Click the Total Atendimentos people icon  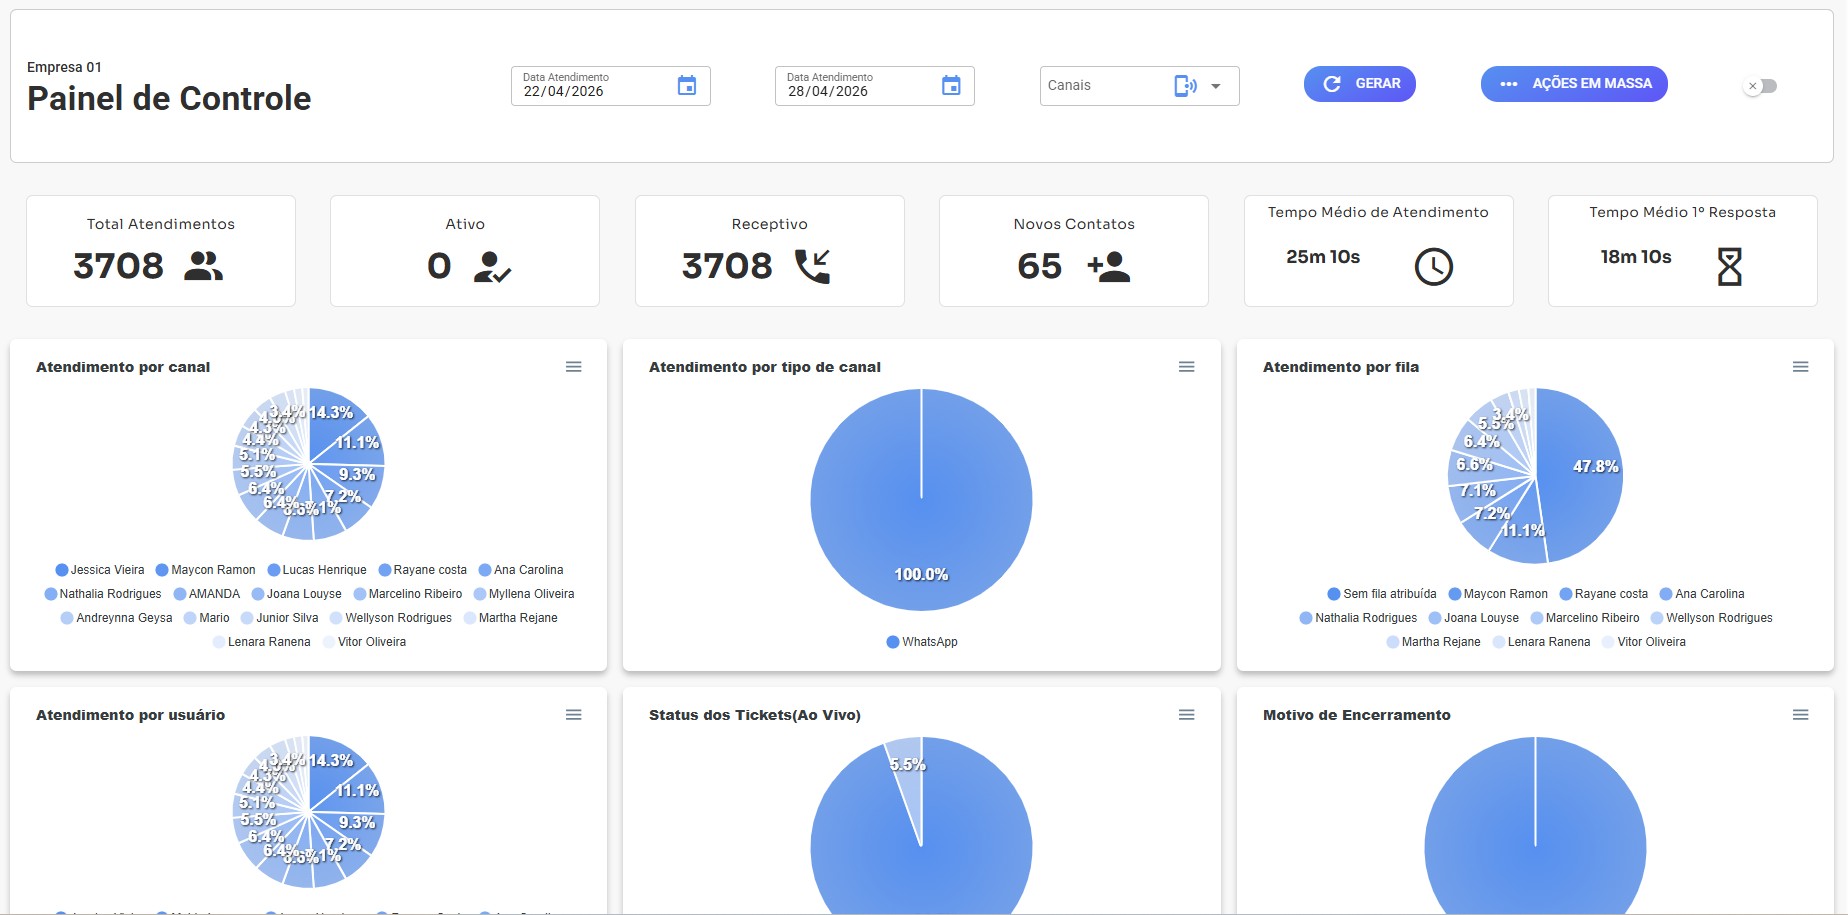[x=204, y=266]
